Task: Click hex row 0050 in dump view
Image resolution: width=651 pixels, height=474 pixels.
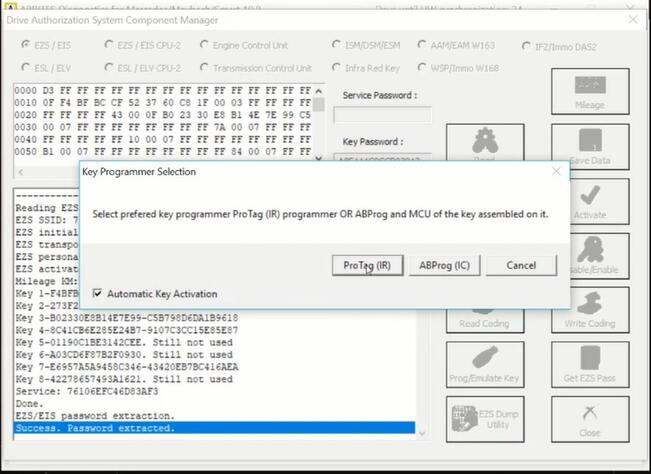Action: pyautogui.click(x=163, y=151)
